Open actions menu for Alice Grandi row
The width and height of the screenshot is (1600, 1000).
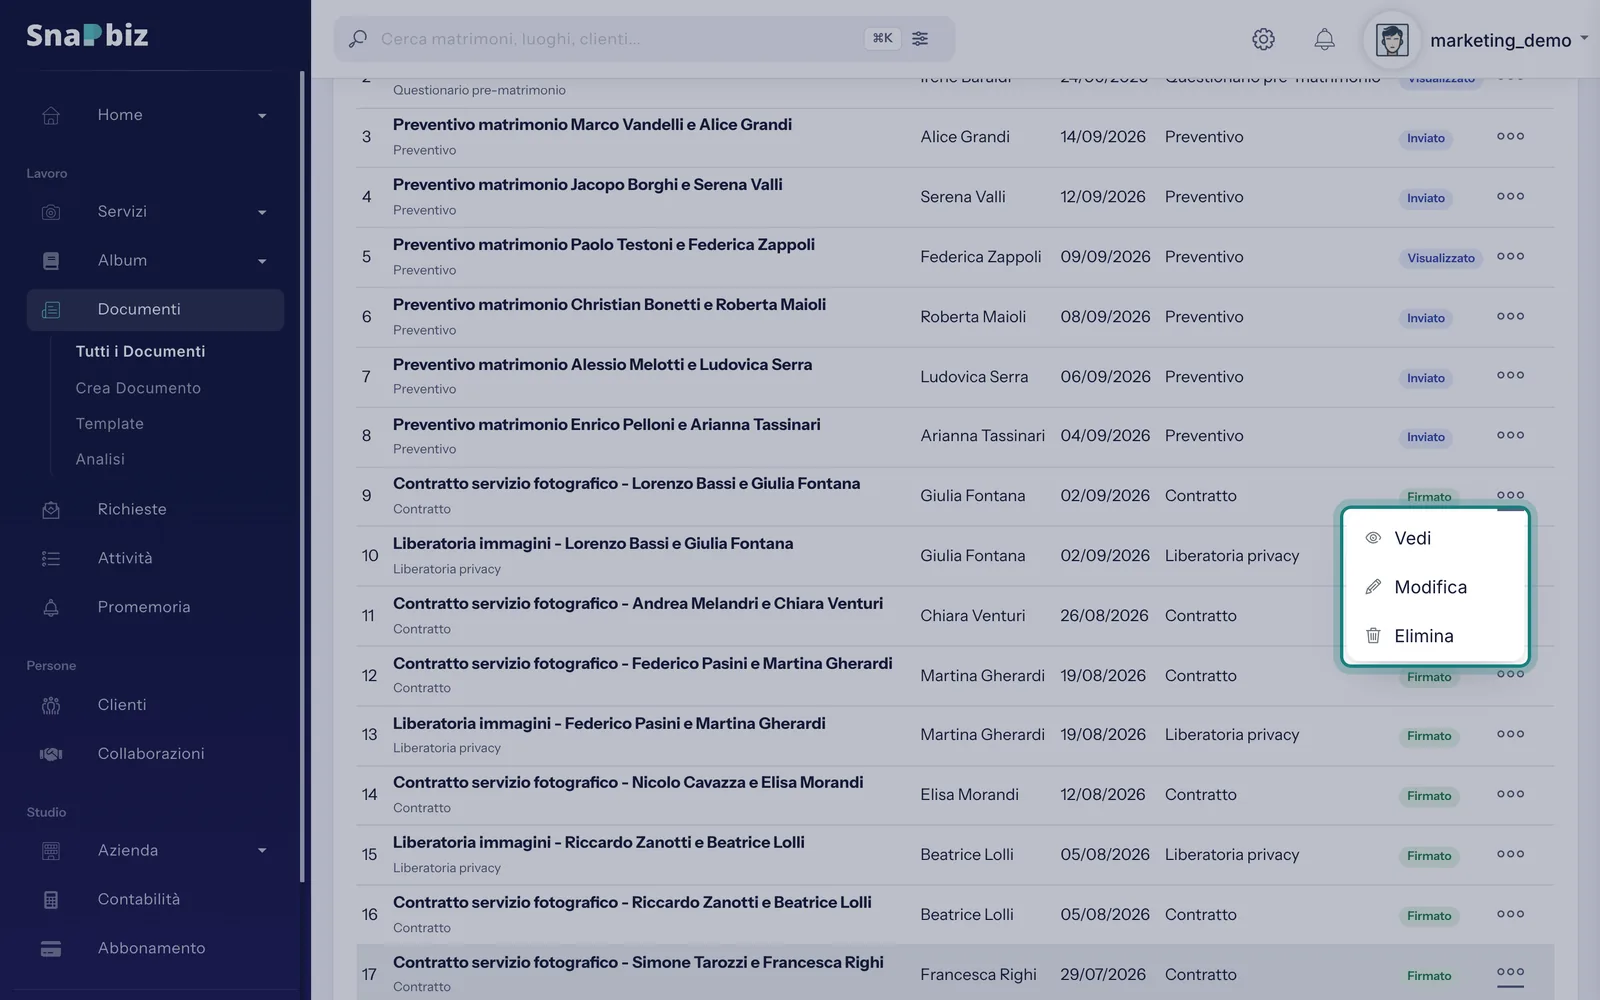coord(1510,136)
